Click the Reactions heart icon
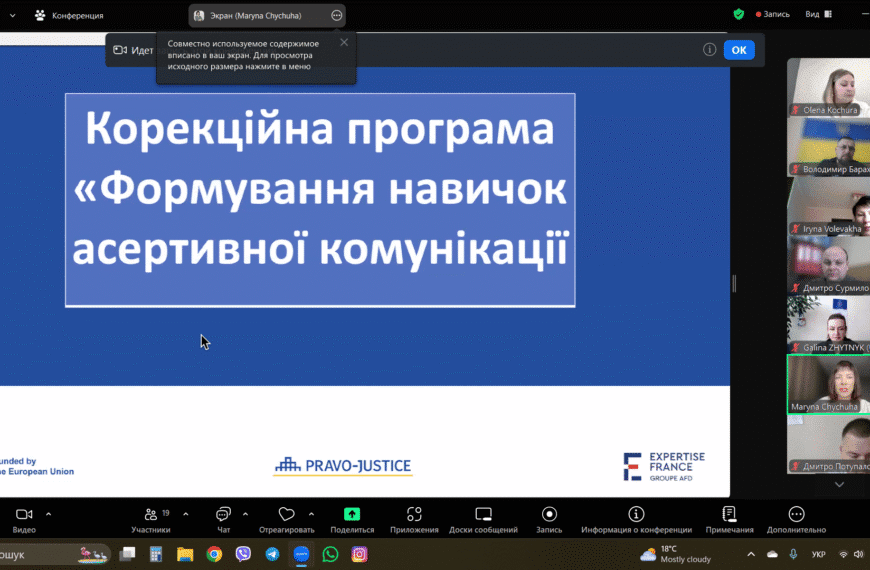This screenshot has height=570, width=870. tap(286, 514)
